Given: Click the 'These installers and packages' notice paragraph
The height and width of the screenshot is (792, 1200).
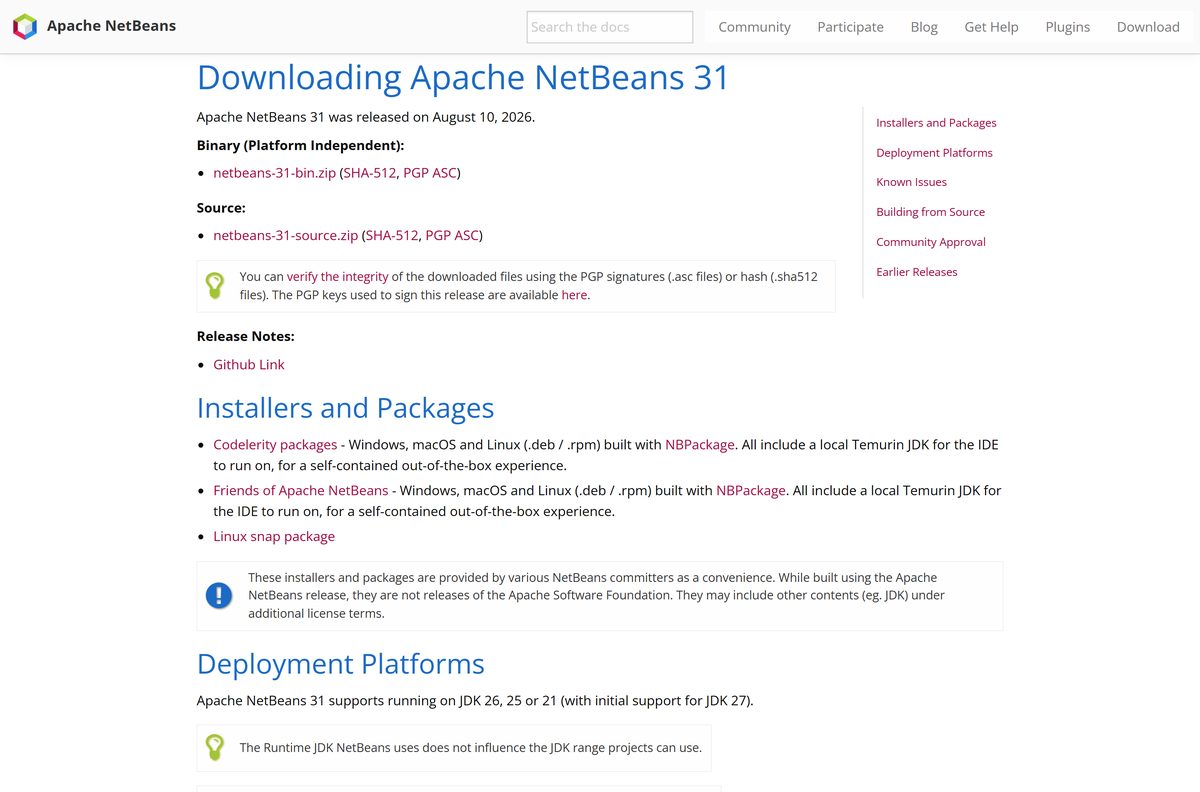Looking at the screenshot, I should click(x=597, y=595).
